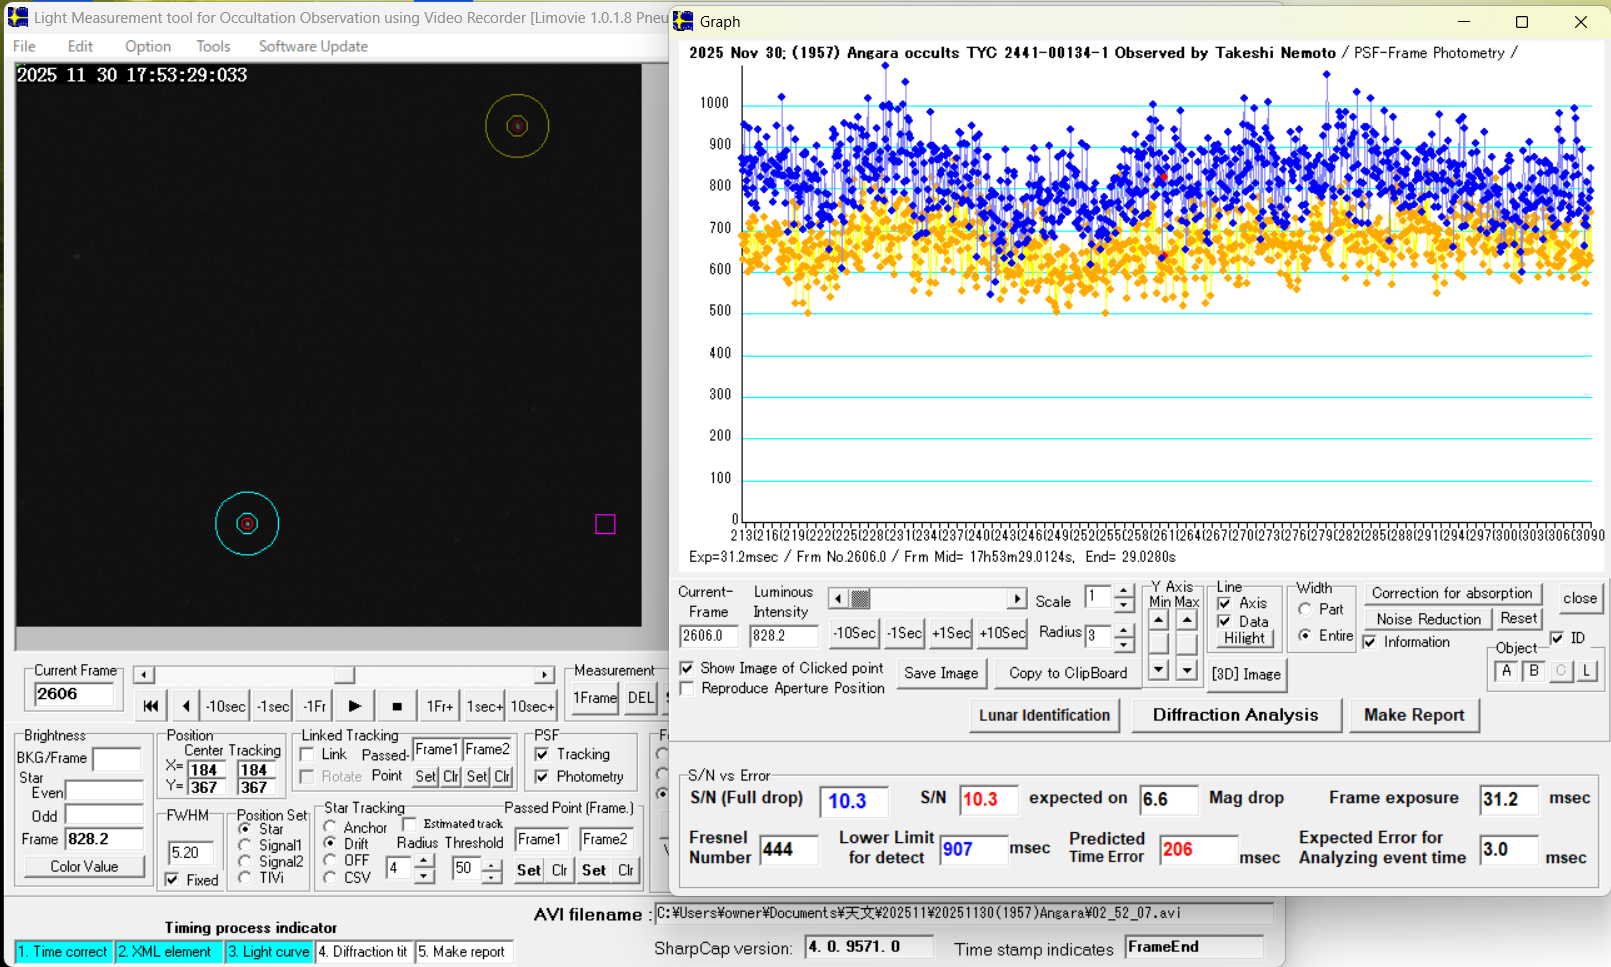Click the frame position slider thumb
The height and width of the screenshot is (967, 1611).
click(x=344, y=675)
